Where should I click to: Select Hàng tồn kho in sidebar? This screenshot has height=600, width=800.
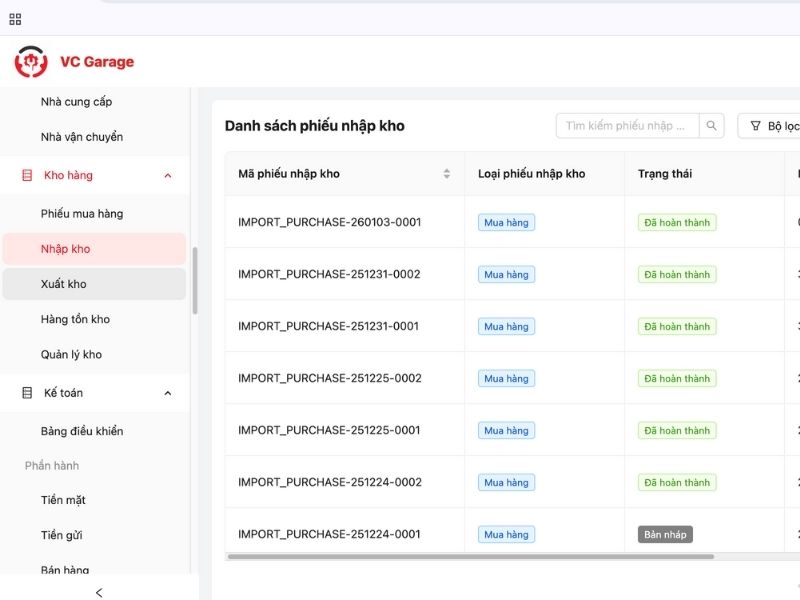point(75,319)
